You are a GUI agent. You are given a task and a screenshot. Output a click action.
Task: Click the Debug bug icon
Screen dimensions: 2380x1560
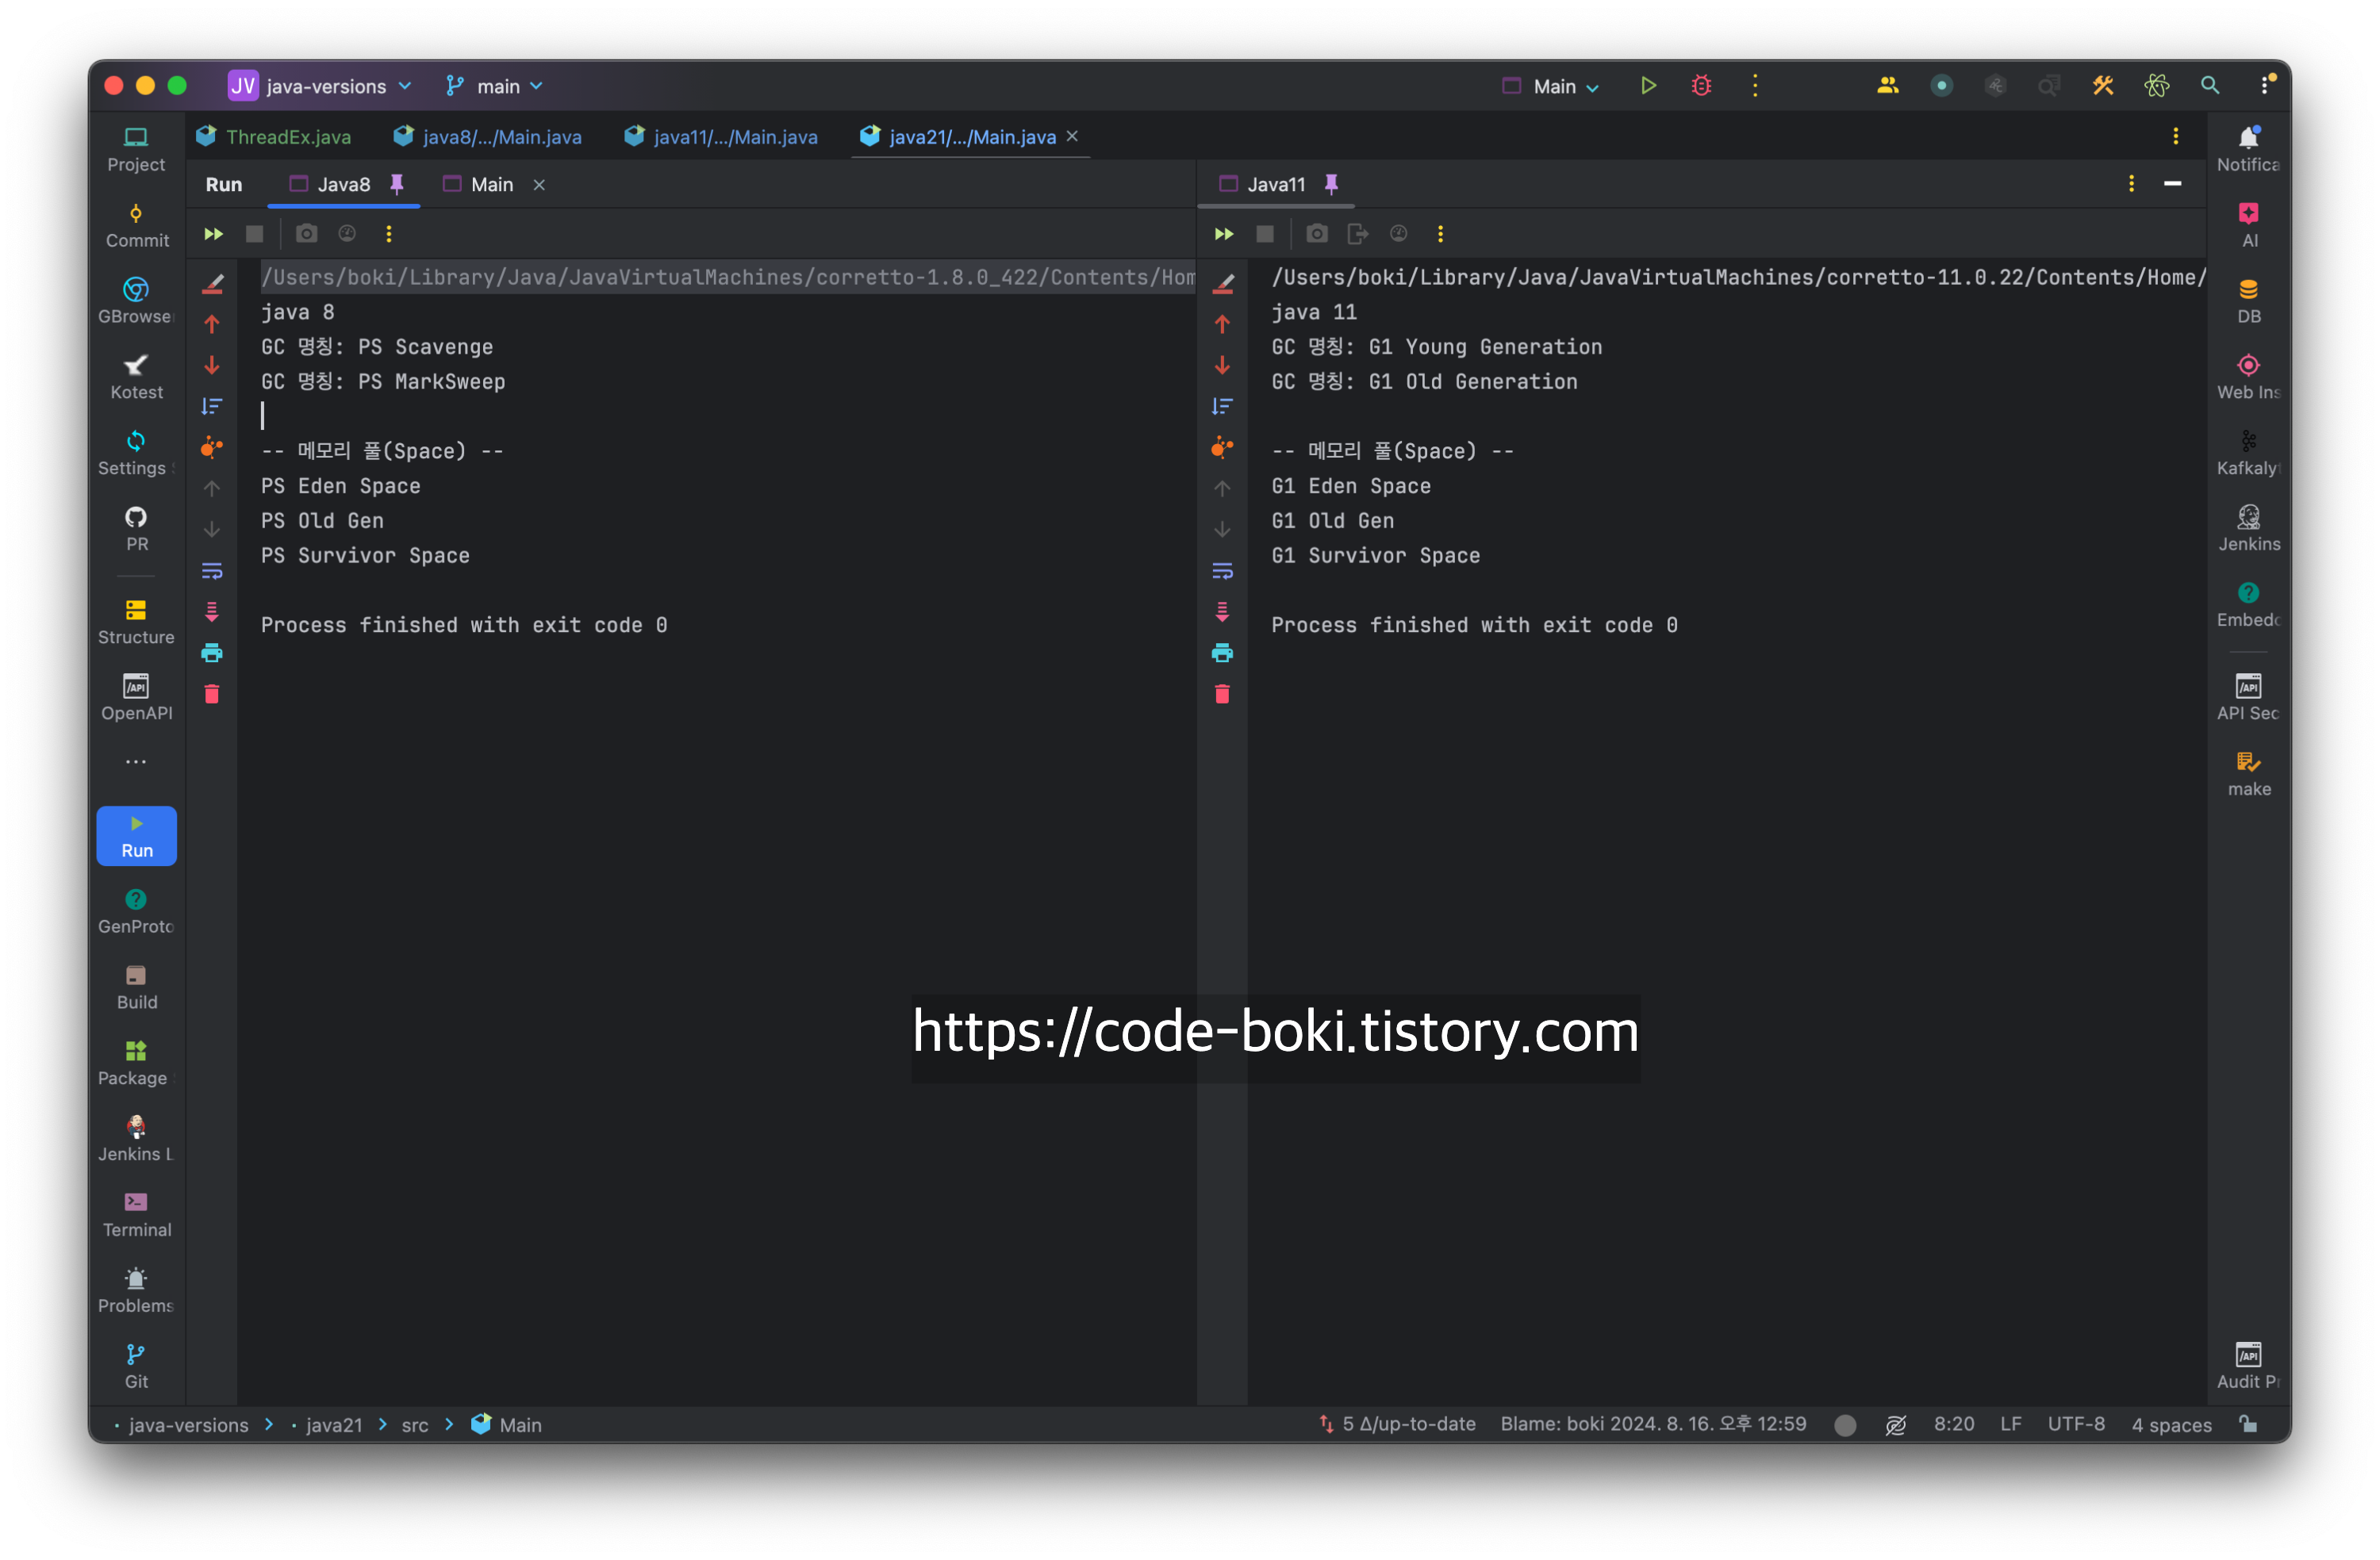[1701, 86]
